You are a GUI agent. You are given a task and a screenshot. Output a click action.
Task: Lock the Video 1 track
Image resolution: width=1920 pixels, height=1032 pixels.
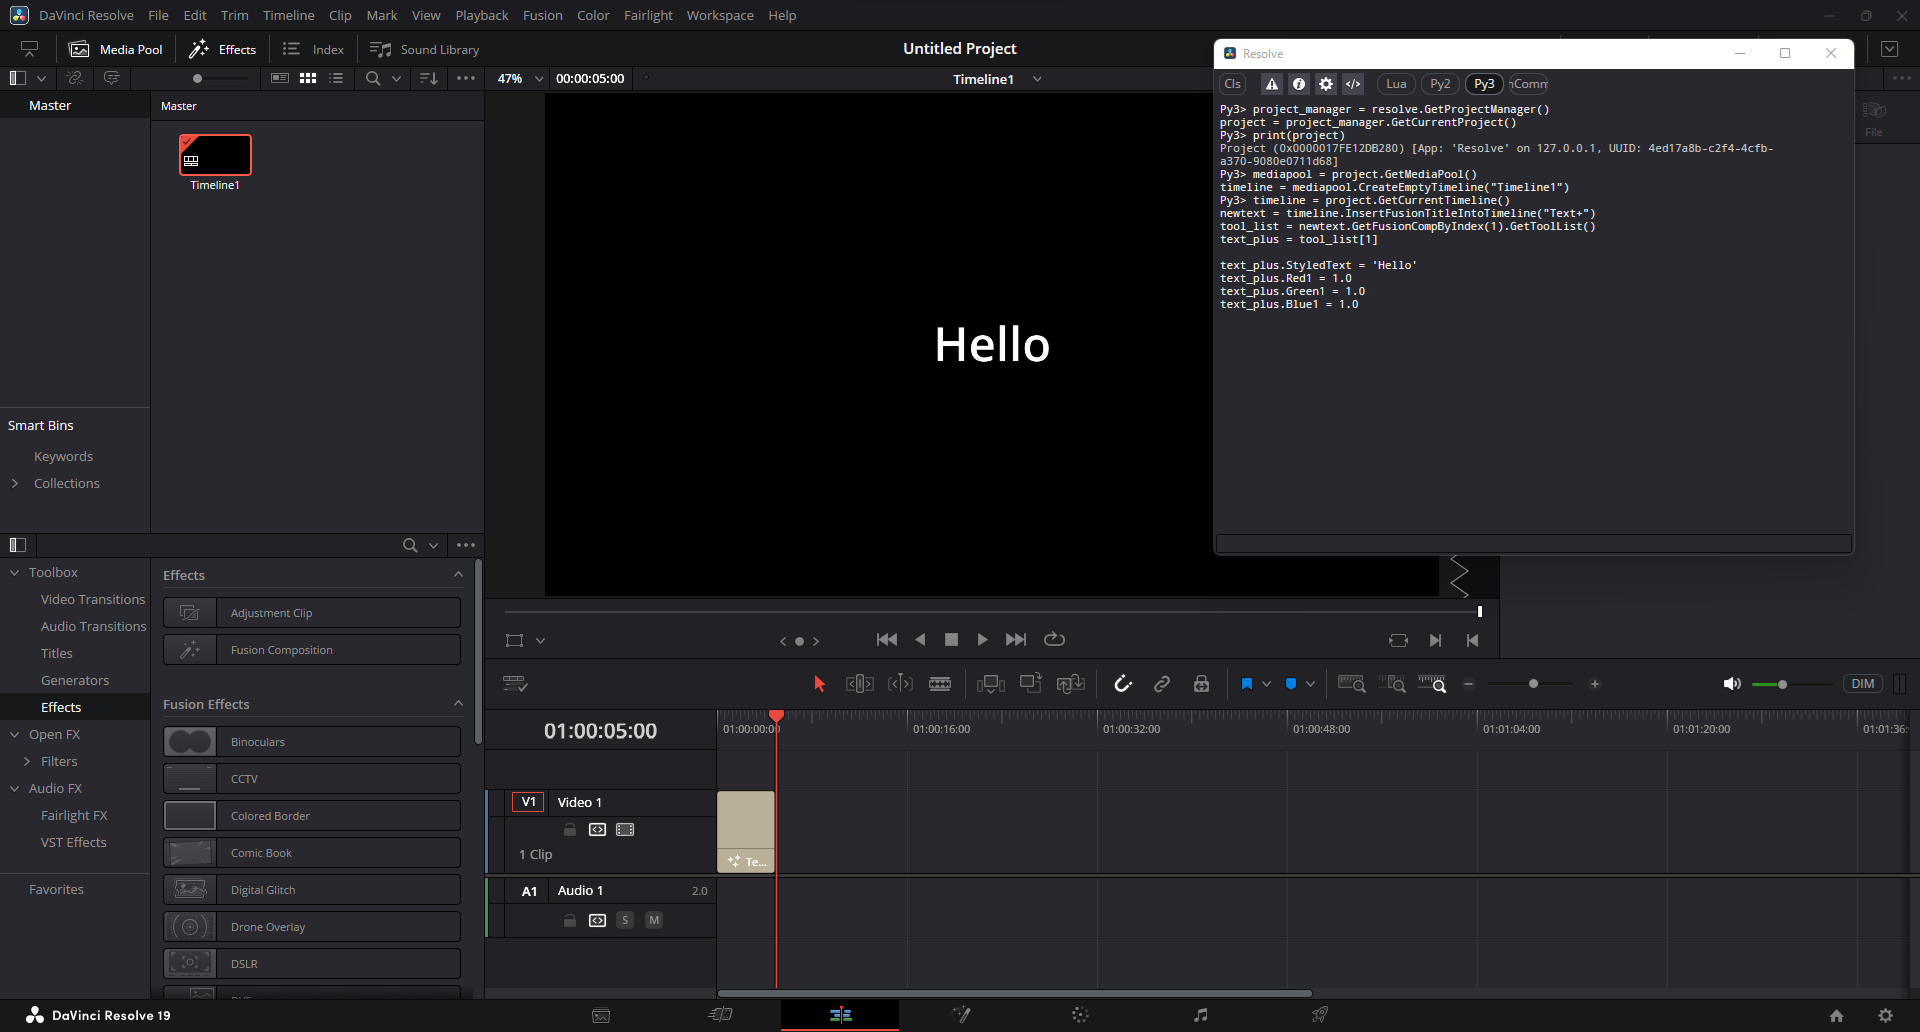click(x=570, y=830)
